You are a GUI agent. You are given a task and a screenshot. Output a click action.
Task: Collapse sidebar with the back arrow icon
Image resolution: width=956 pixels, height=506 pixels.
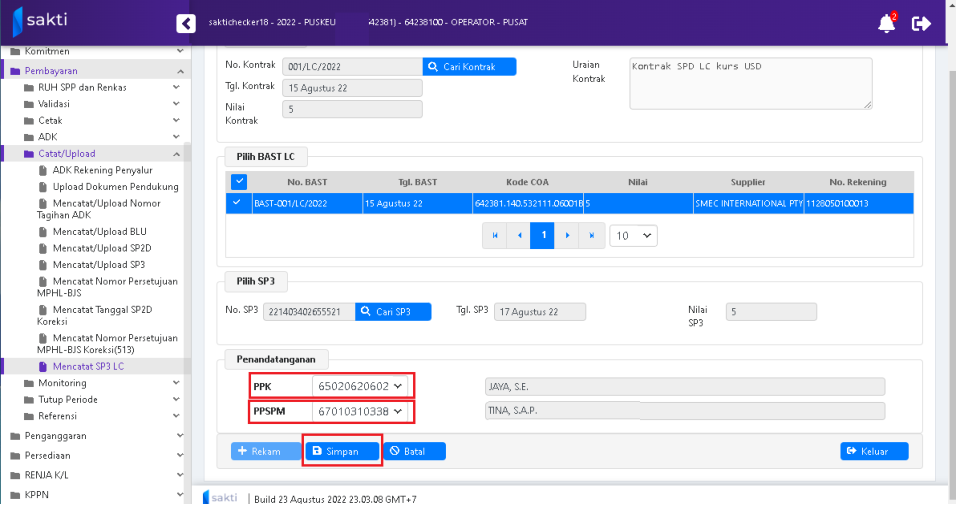185,23
